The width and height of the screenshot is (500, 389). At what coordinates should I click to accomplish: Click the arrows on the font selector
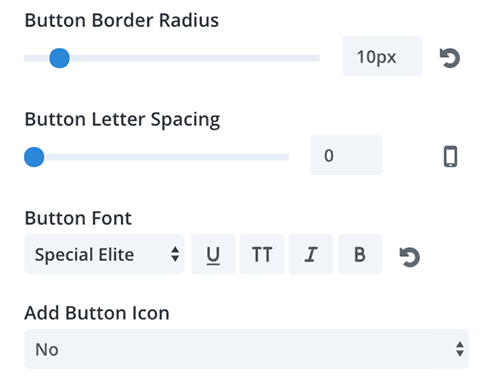175,254
